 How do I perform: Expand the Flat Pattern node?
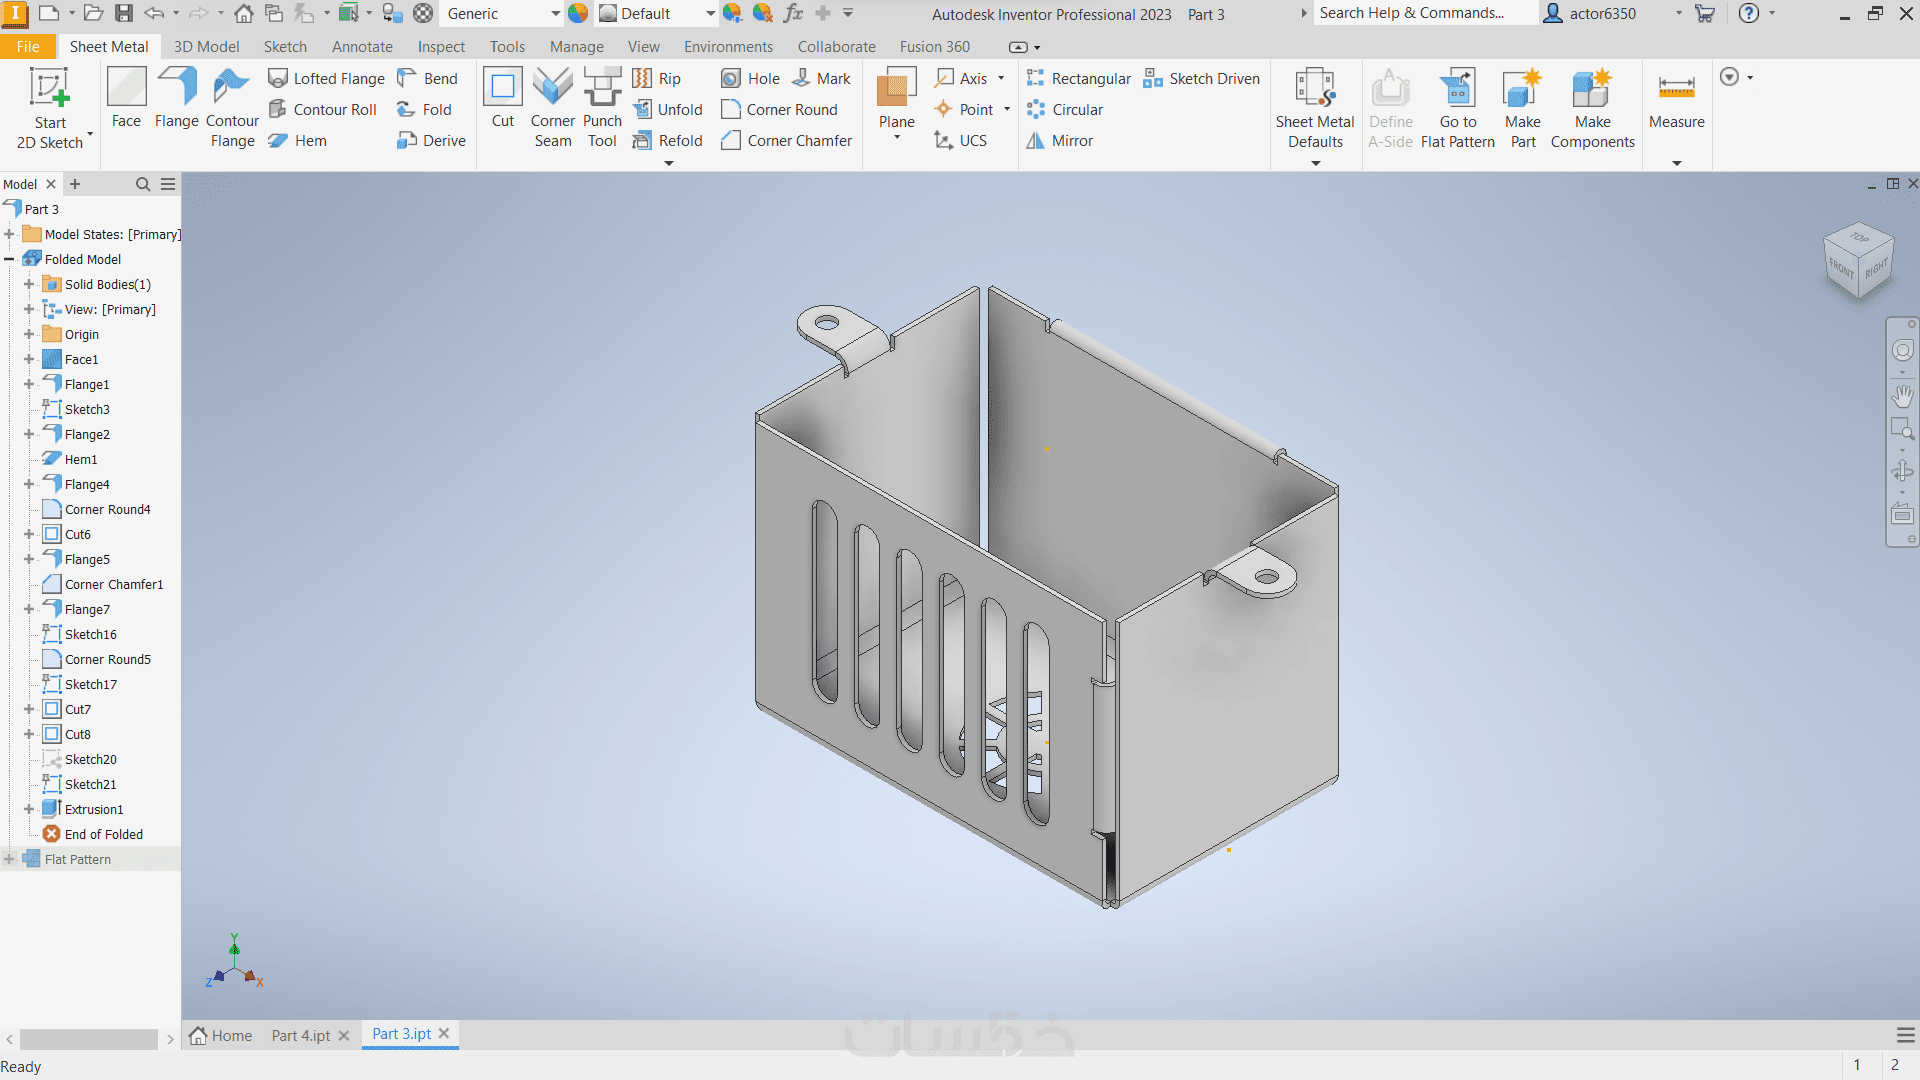tap(9, 859)
